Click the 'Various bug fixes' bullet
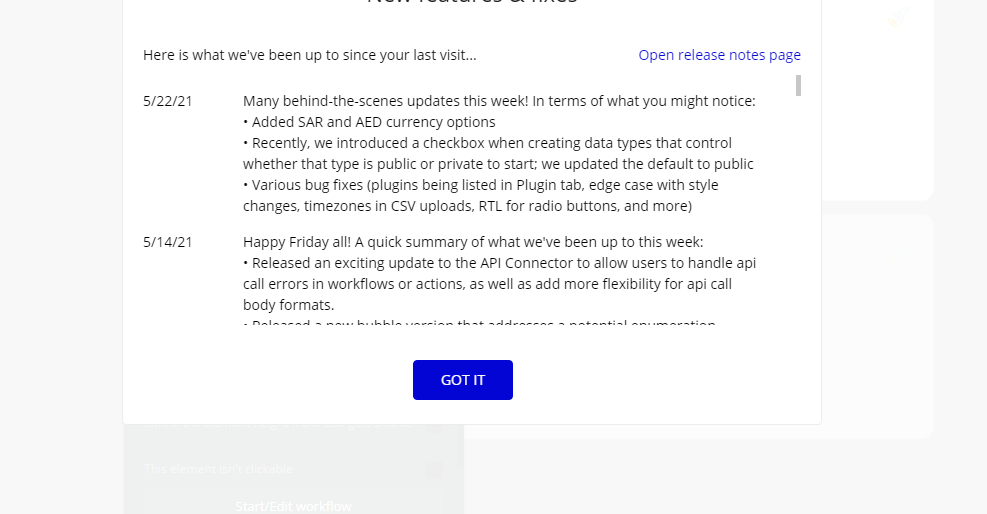This screenshot has height=514, width=987. (x=481, y=196)
